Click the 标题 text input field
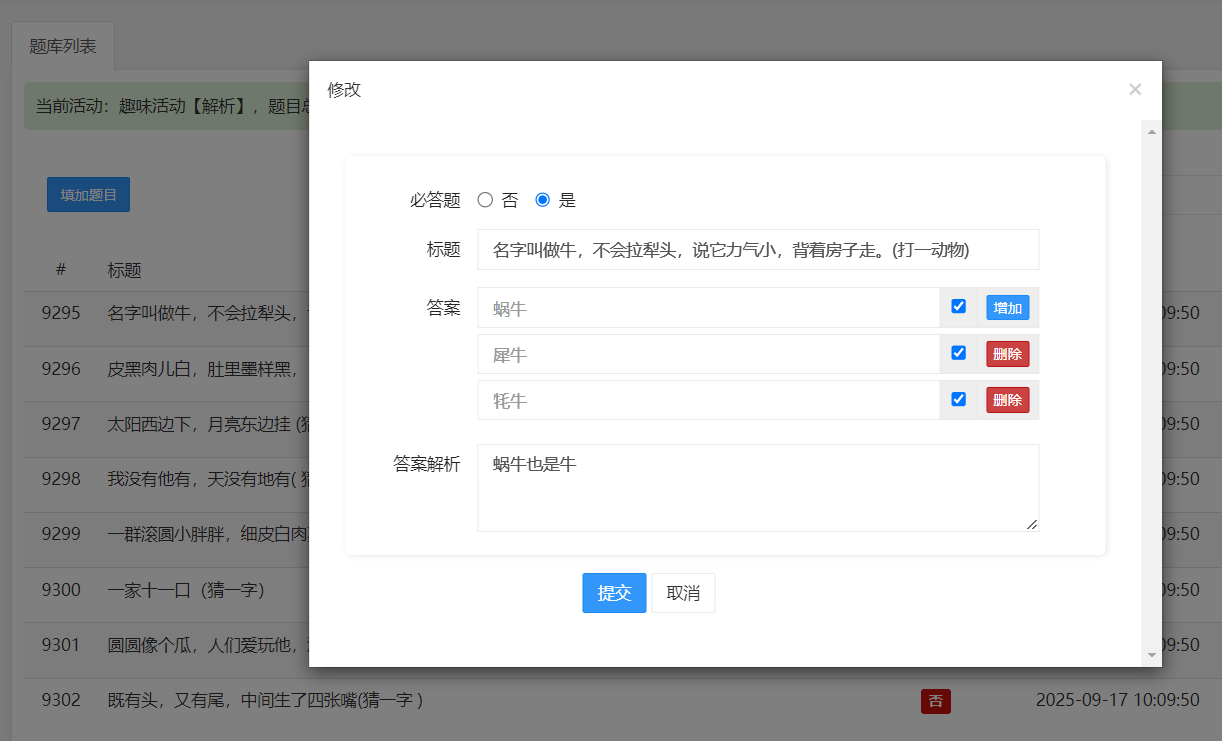Screen dimensions: 1222x741 [x=758, y=250]
